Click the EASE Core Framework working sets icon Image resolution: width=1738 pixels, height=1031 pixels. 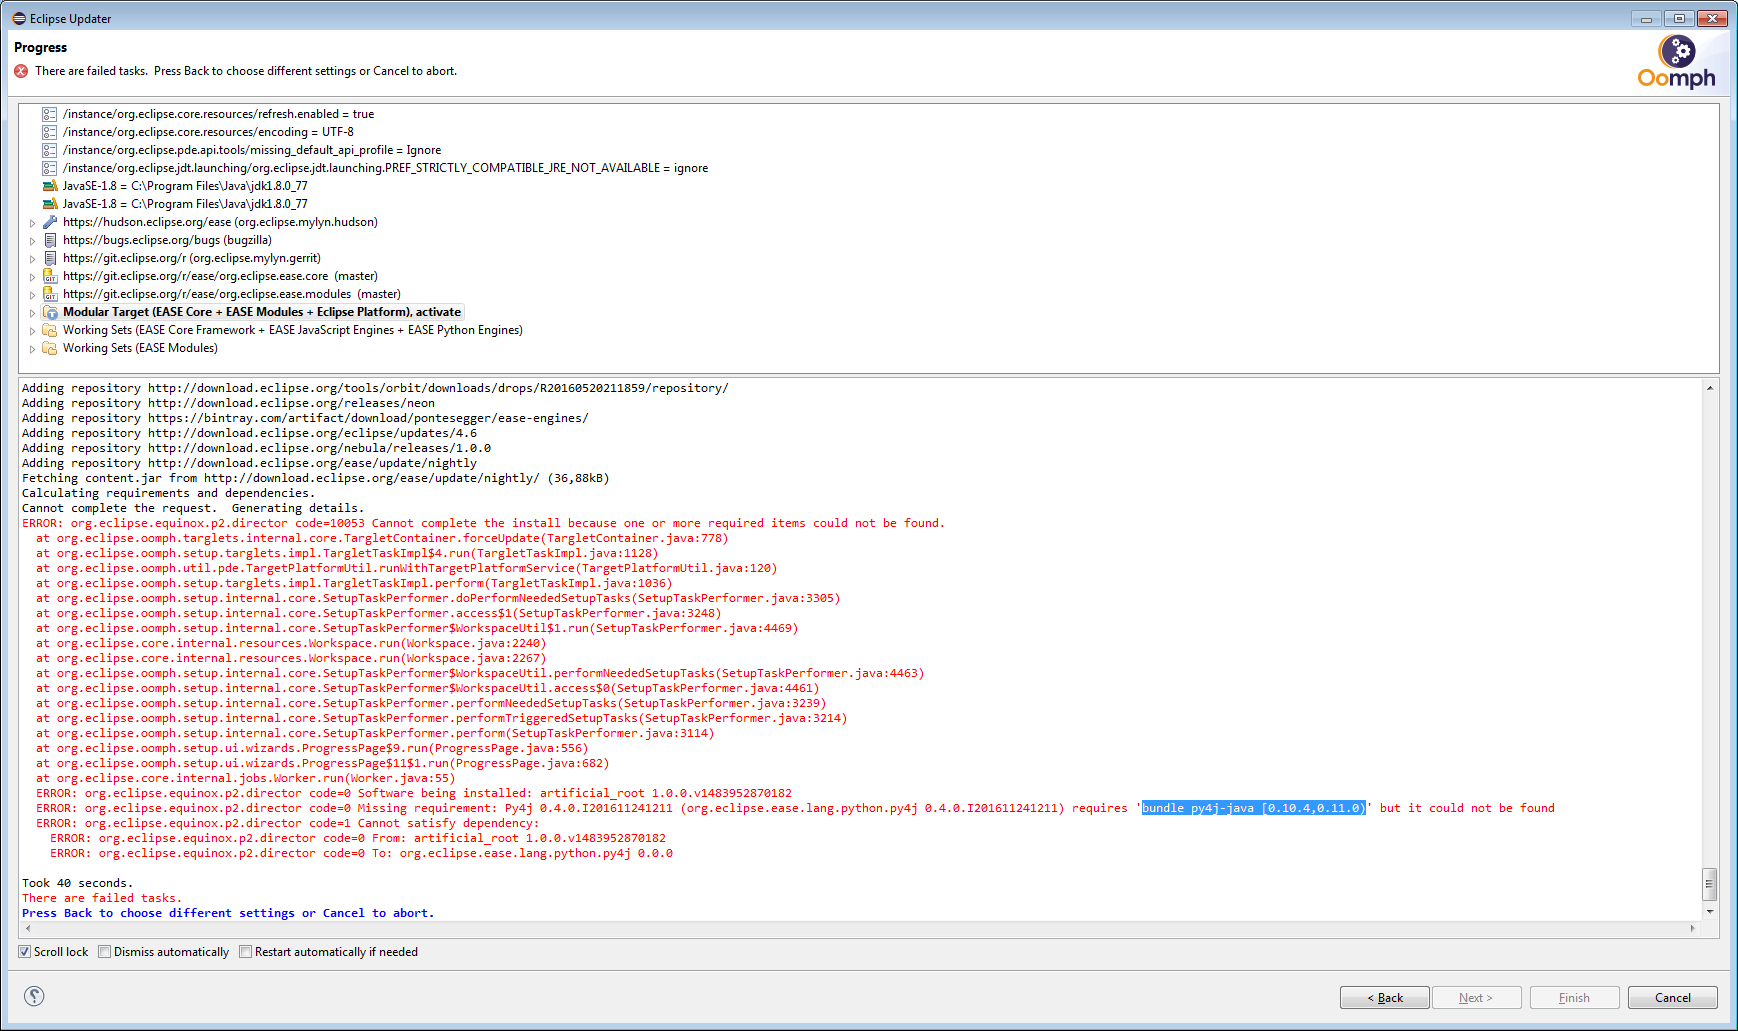(x=49, y=330)
